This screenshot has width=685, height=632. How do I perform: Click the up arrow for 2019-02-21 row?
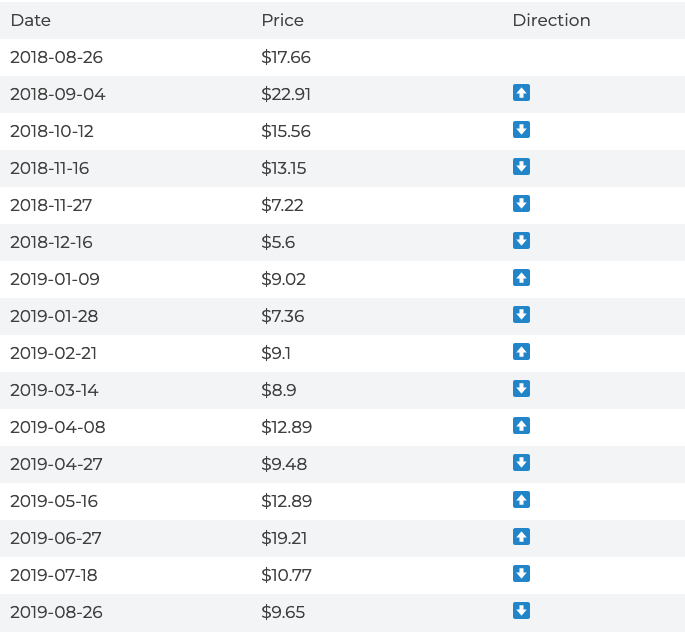pyautogui.click(x=521, y=352)
